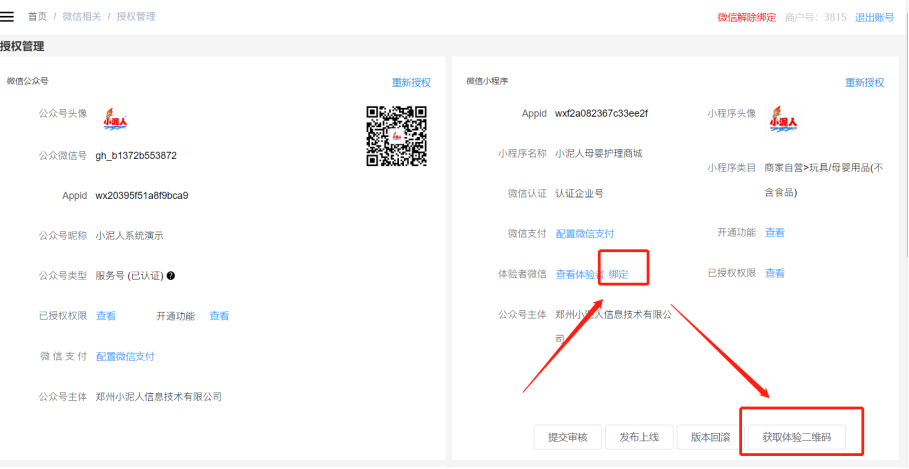This screenshot has height=469, width=909.
Task: Click the mini program avatar logo
Action: pos(783,119)
